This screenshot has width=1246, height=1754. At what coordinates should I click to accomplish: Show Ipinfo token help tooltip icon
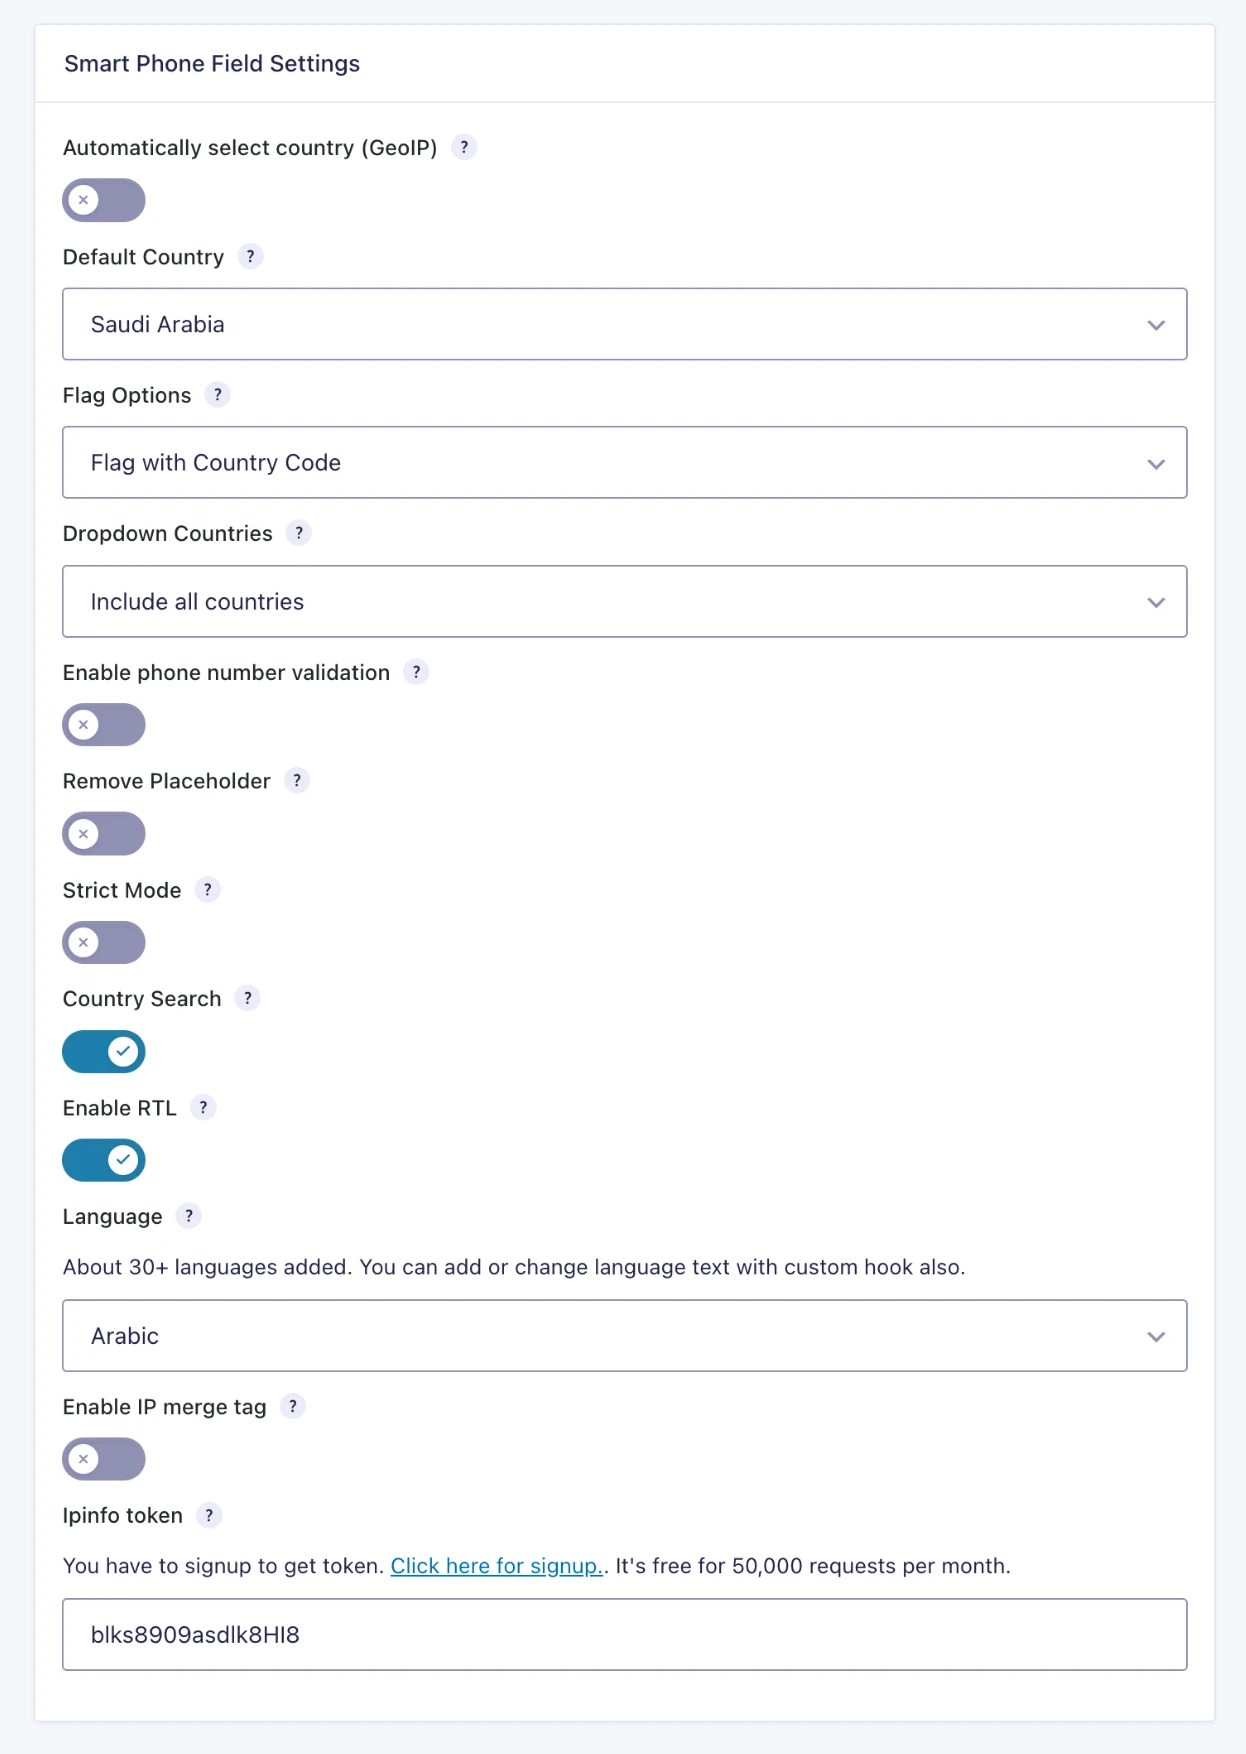[209, 1515]
